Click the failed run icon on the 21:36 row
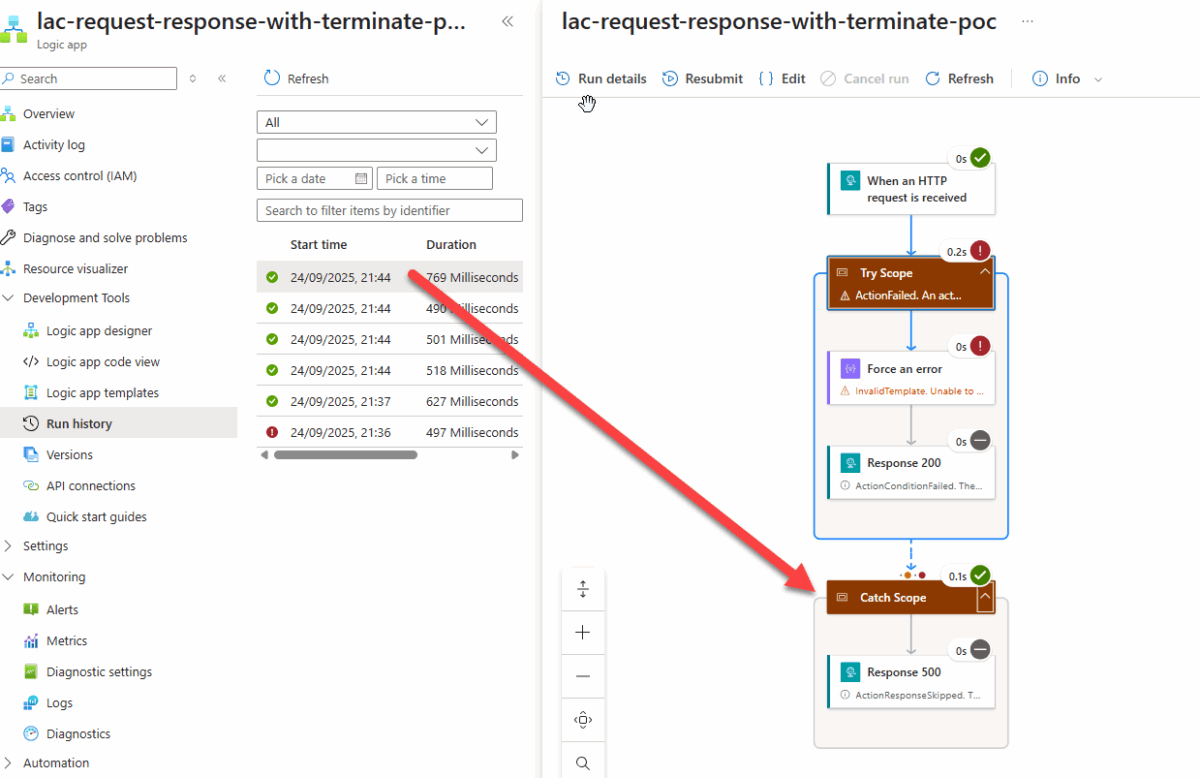 (x=270, y=432)
